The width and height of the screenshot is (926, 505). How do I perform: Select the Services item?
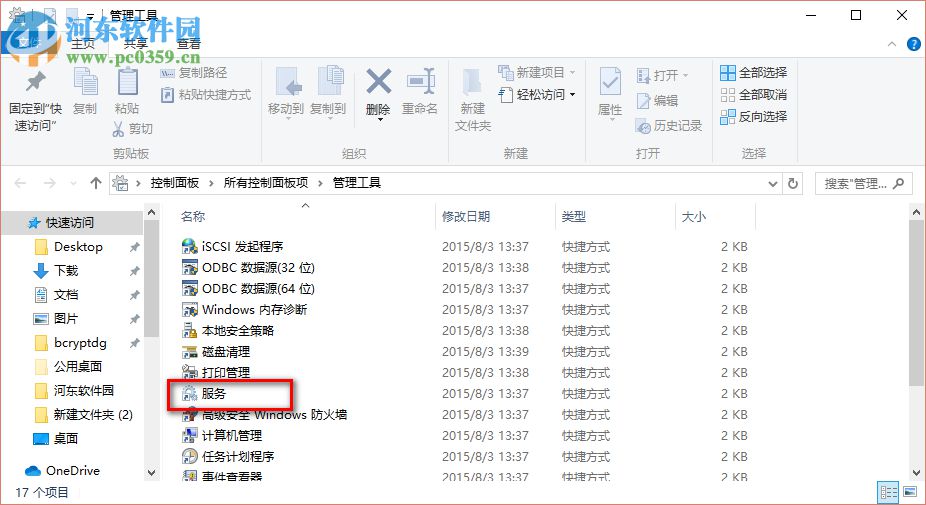[204, 393]
